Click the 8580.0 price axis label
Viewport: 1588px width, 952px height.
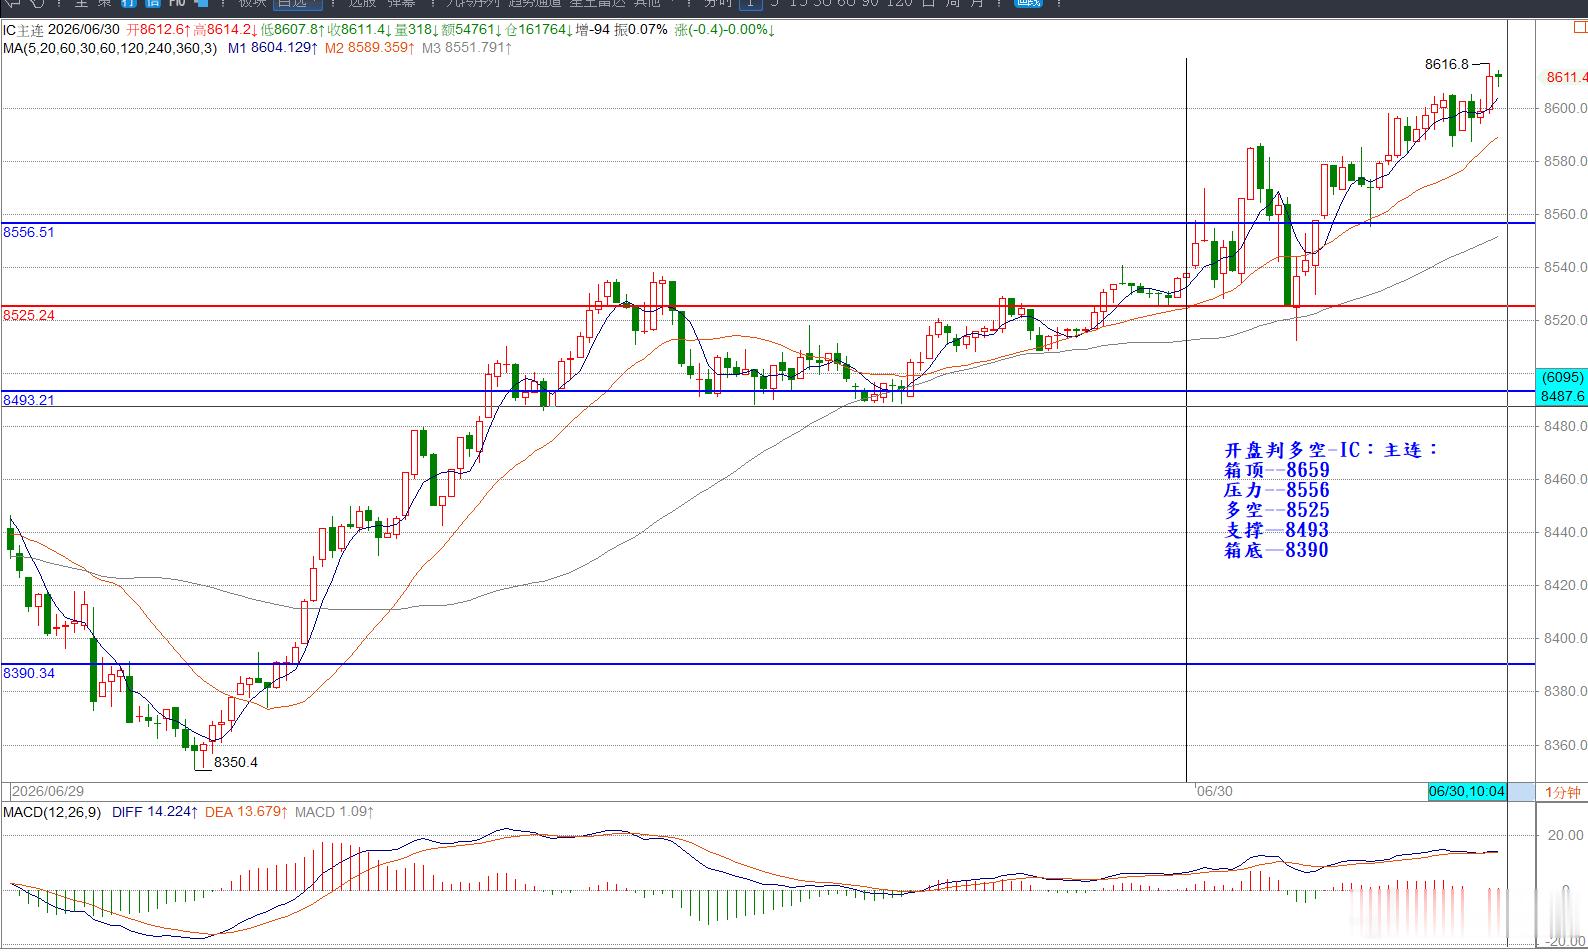[1565, 161]
